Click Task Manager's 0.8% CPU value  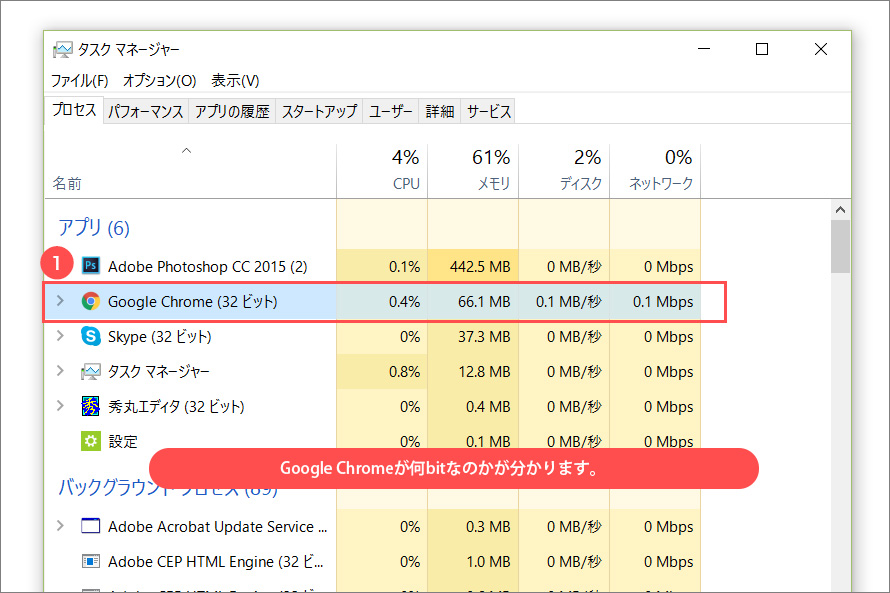point(404,372)
